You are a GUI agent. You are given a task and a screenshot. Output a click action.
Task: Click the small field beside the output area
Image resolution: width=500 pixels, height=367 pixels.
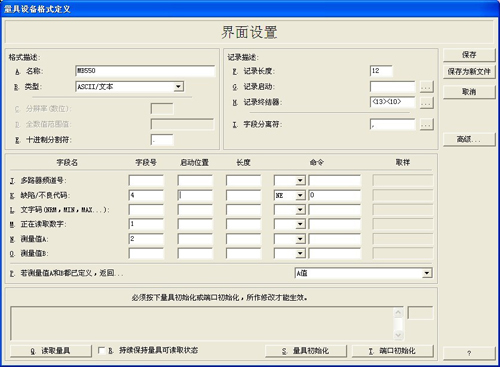pos(421,313)
